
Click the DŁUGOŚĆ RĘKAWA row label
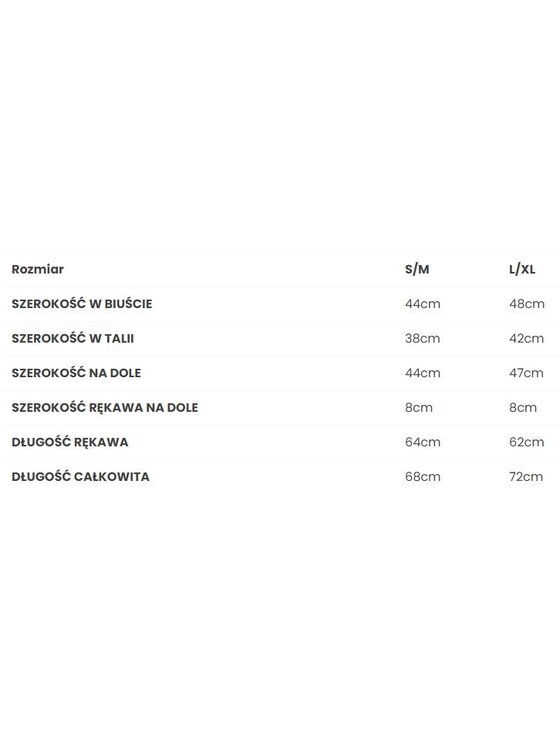click(x=70, y=442)
